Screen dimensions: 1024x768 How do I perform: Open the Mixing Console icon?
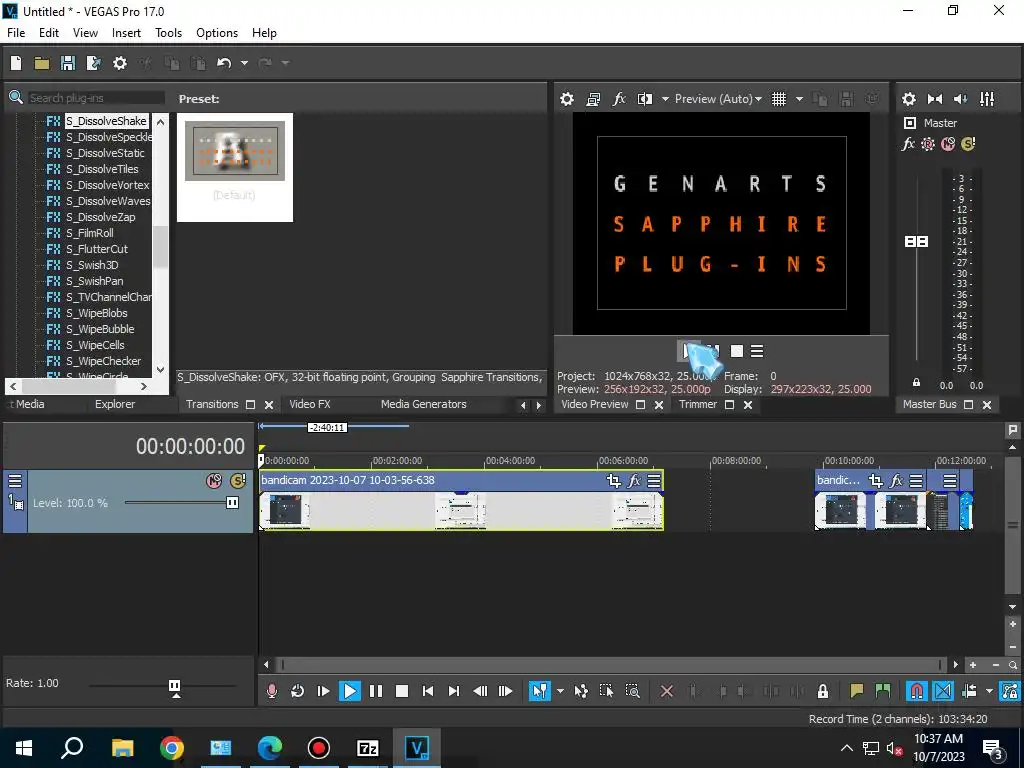(x=987, y=99)
